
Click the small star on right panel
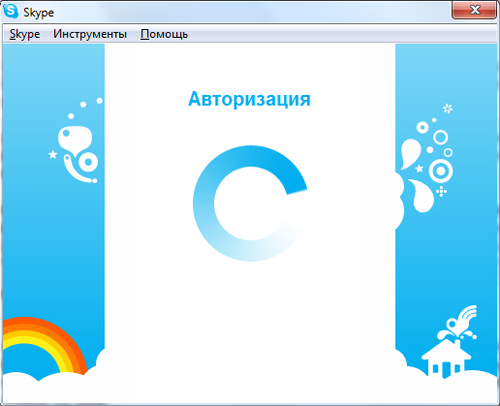tap(419, 169)
